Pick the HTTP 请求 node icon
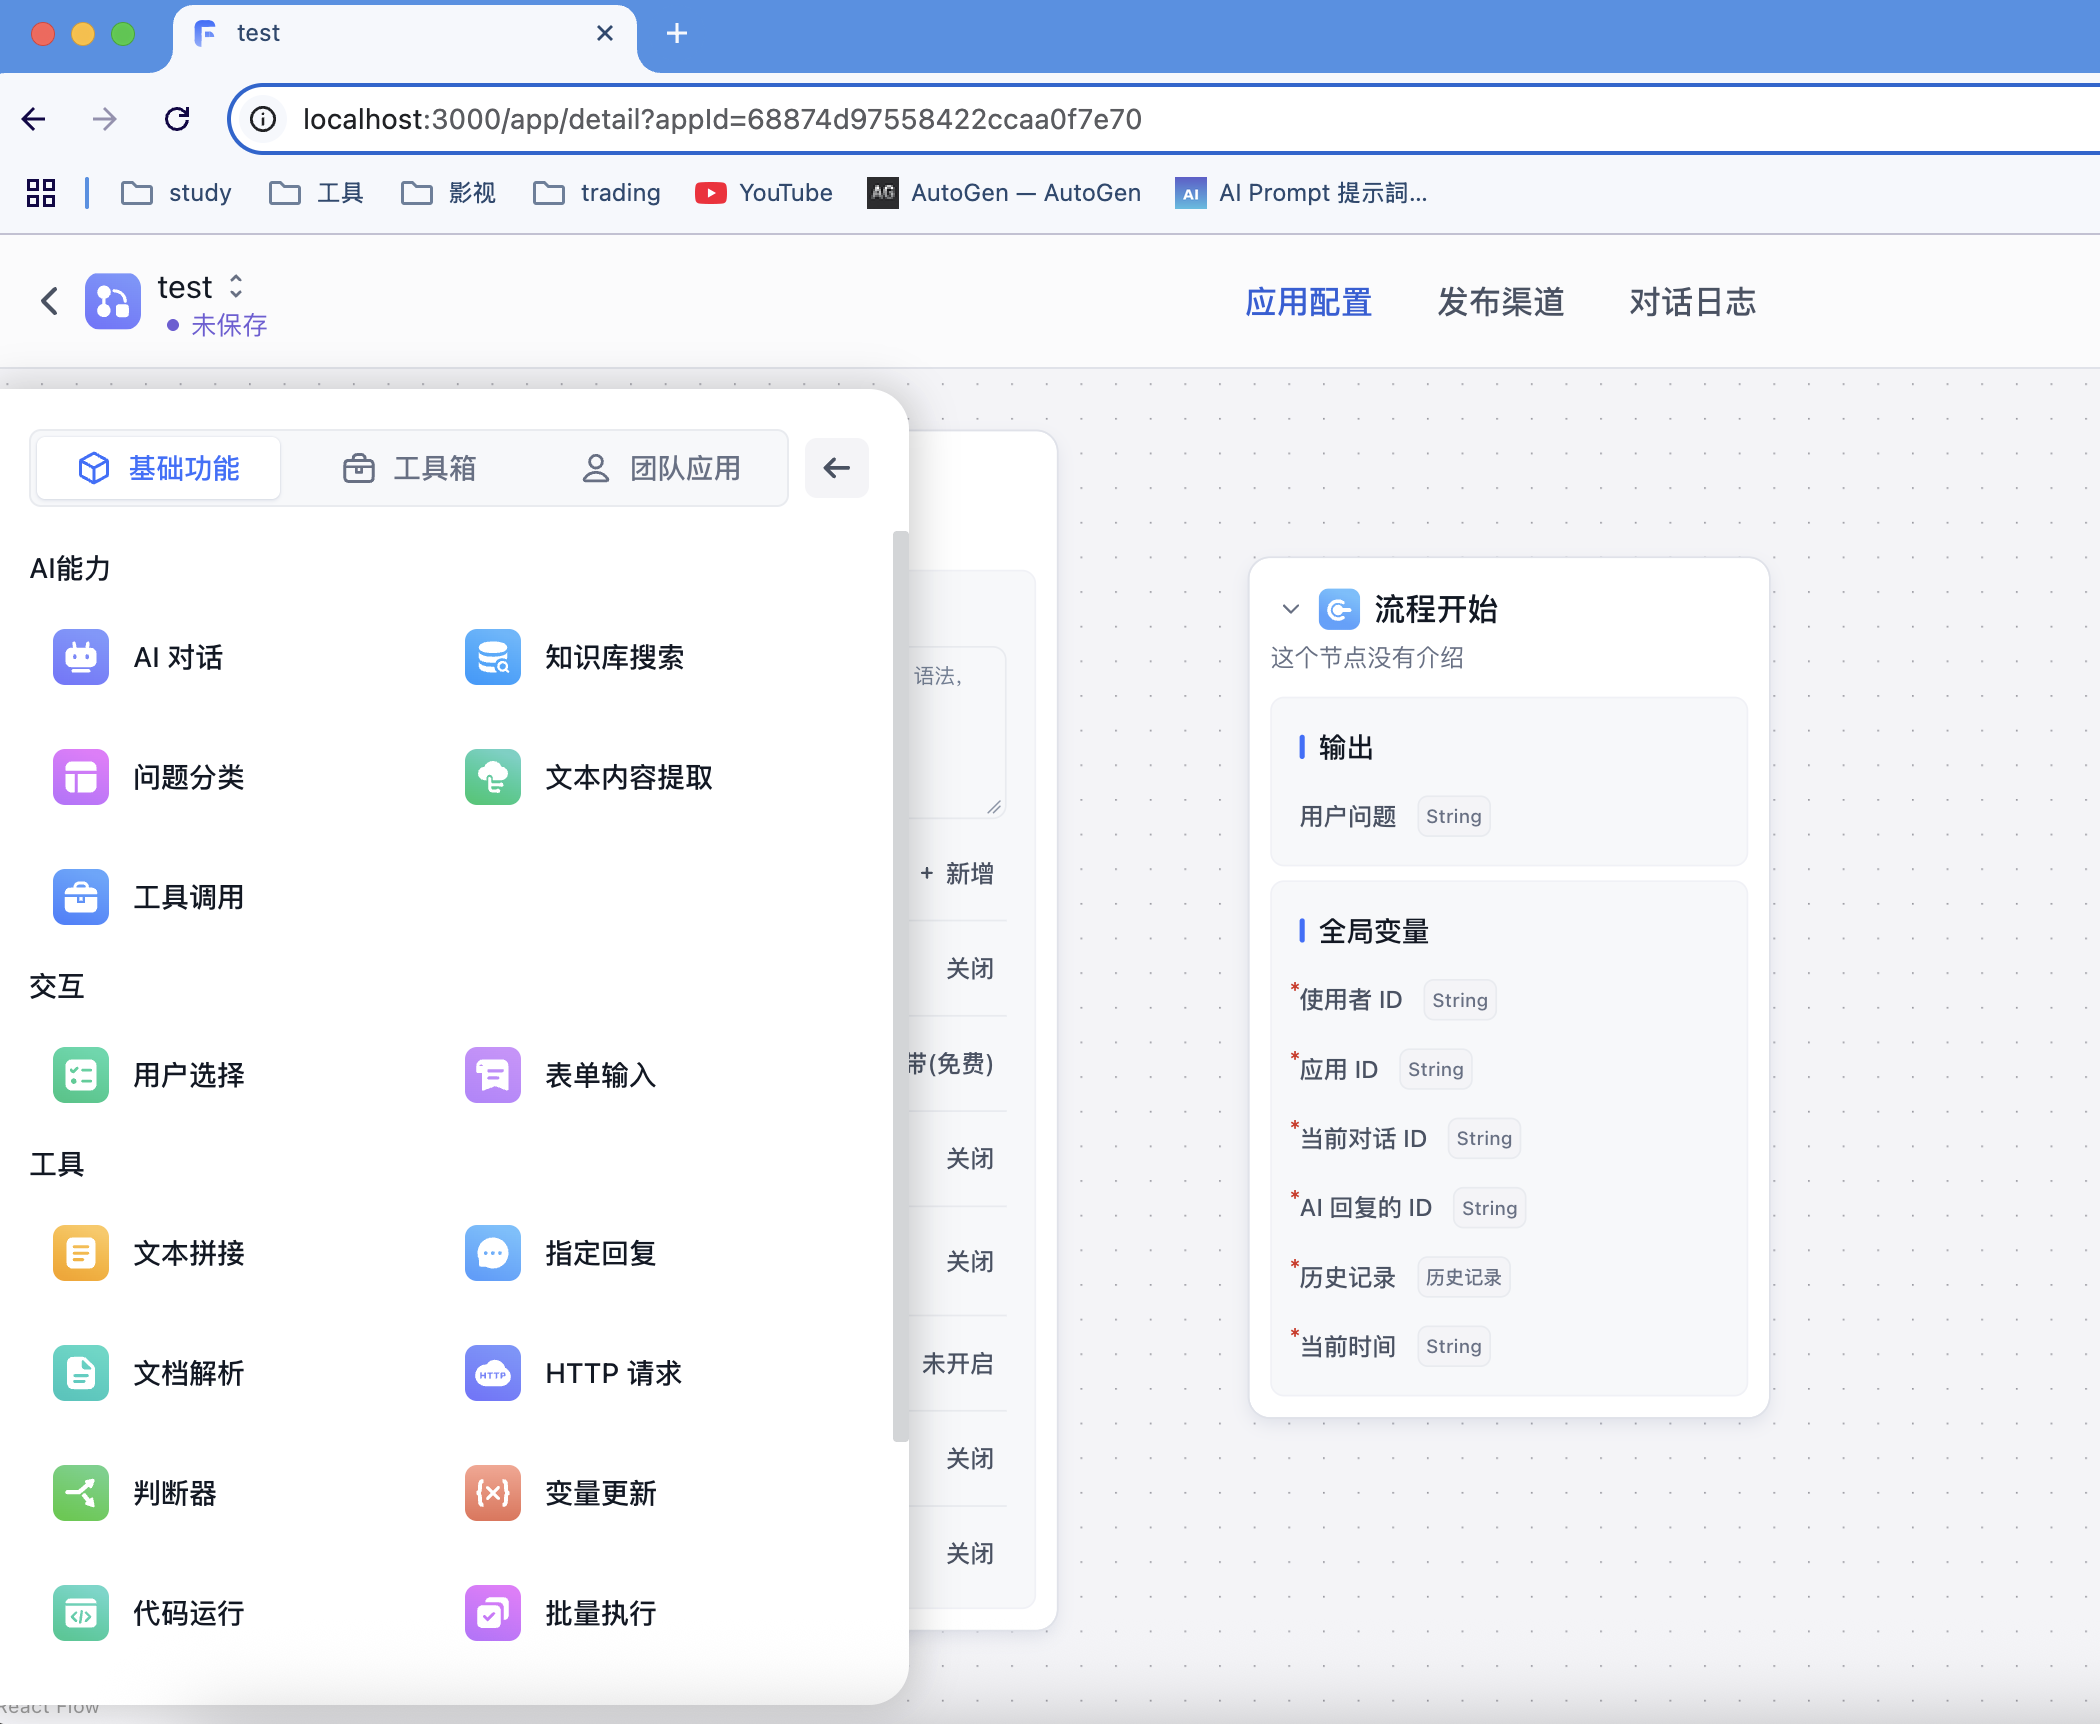This screenshot has height=1724, width=2100. [x=493, y=1373]
